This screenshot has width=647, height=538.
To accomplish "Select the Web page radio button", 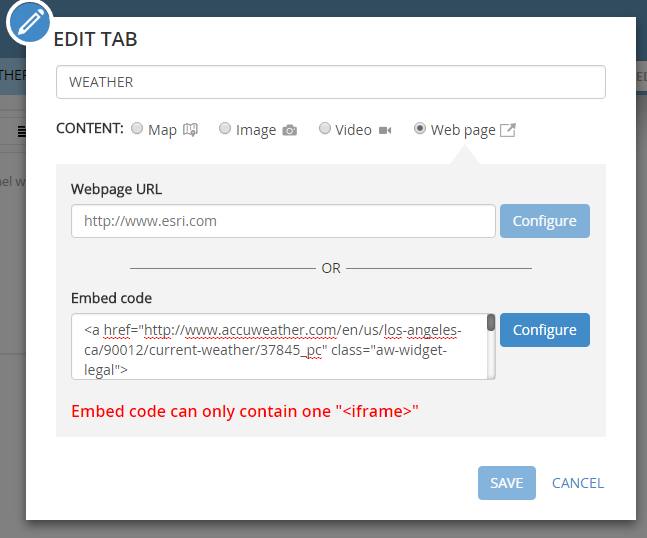I will [x=420, y=129].
